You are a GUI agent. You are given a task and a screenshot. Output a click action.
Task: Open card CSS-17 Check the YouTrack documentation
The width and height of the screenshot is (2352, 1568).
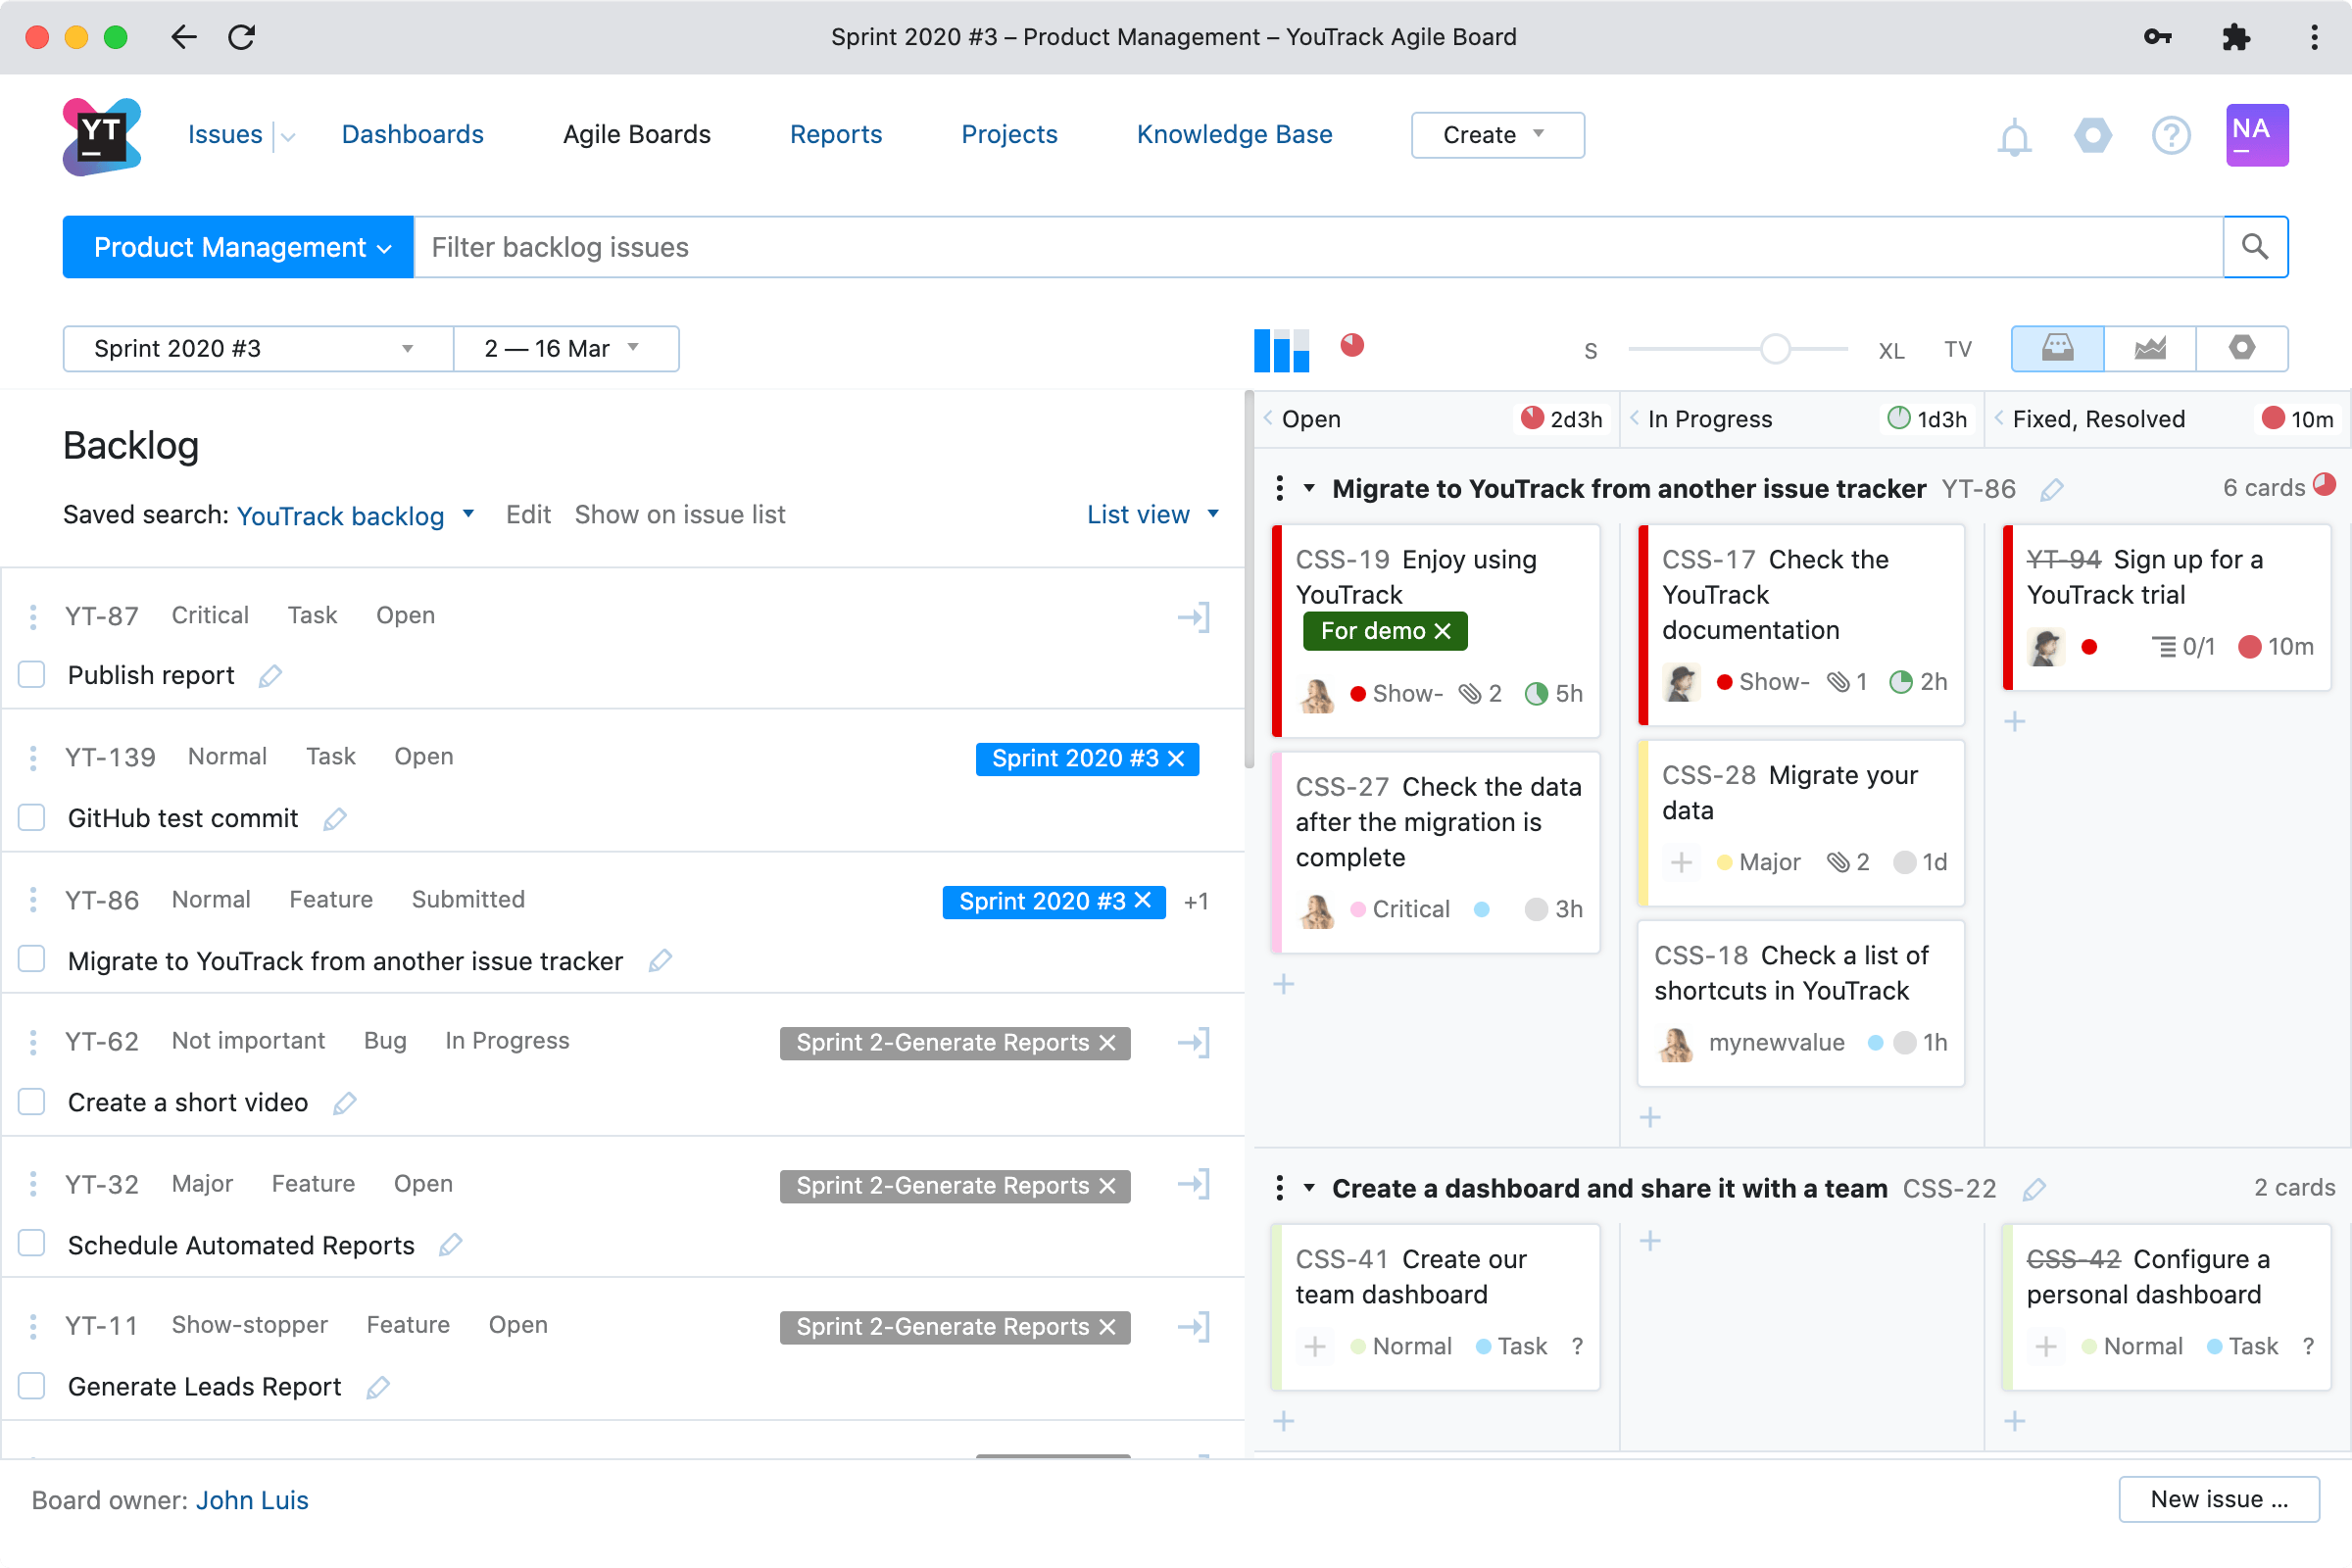coord(1801,625)
